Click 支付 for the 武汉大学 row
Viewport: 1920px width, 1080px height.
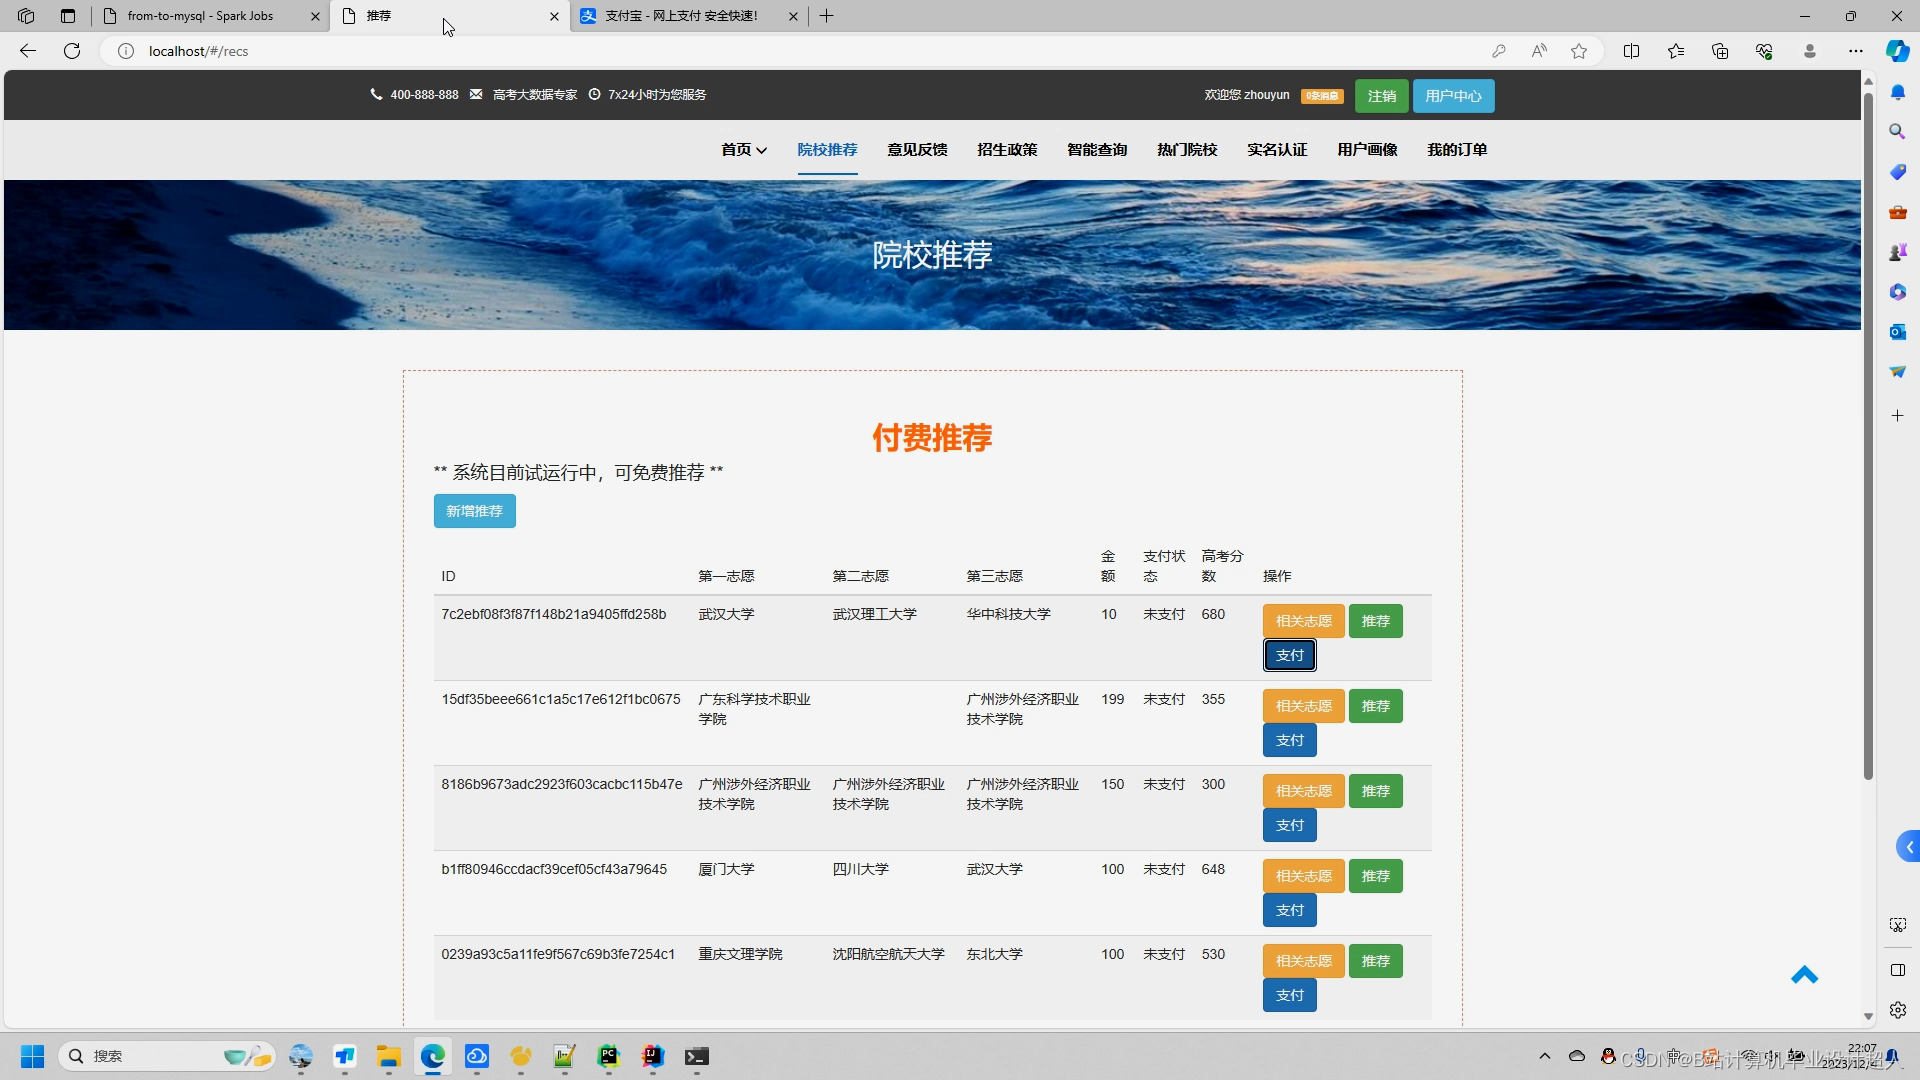click(1289, 655)
